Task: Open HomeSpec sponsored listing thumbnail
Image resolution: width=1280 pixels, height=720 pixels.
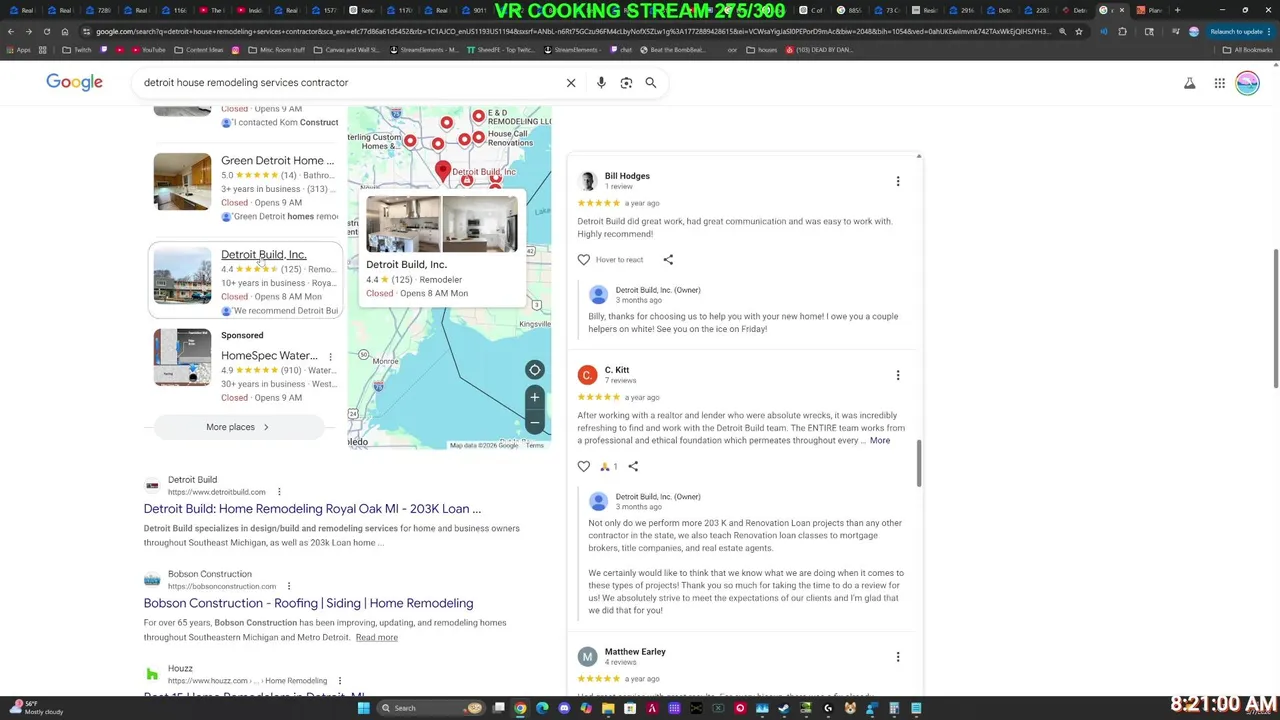Action: coord(182,357)
